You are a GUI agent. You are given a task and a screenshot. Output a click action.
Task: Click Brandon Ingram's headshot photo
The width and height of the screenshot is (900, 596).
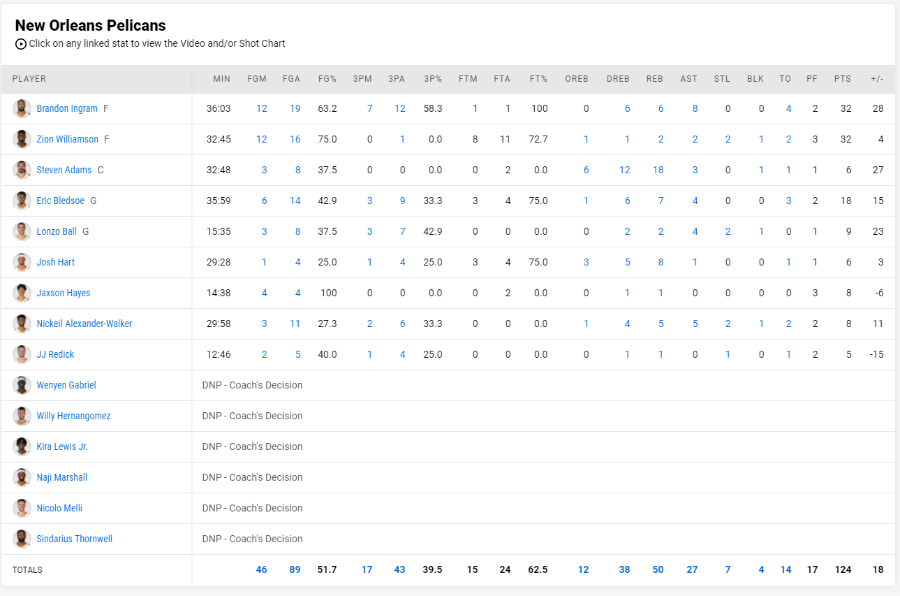click(22, 109)
